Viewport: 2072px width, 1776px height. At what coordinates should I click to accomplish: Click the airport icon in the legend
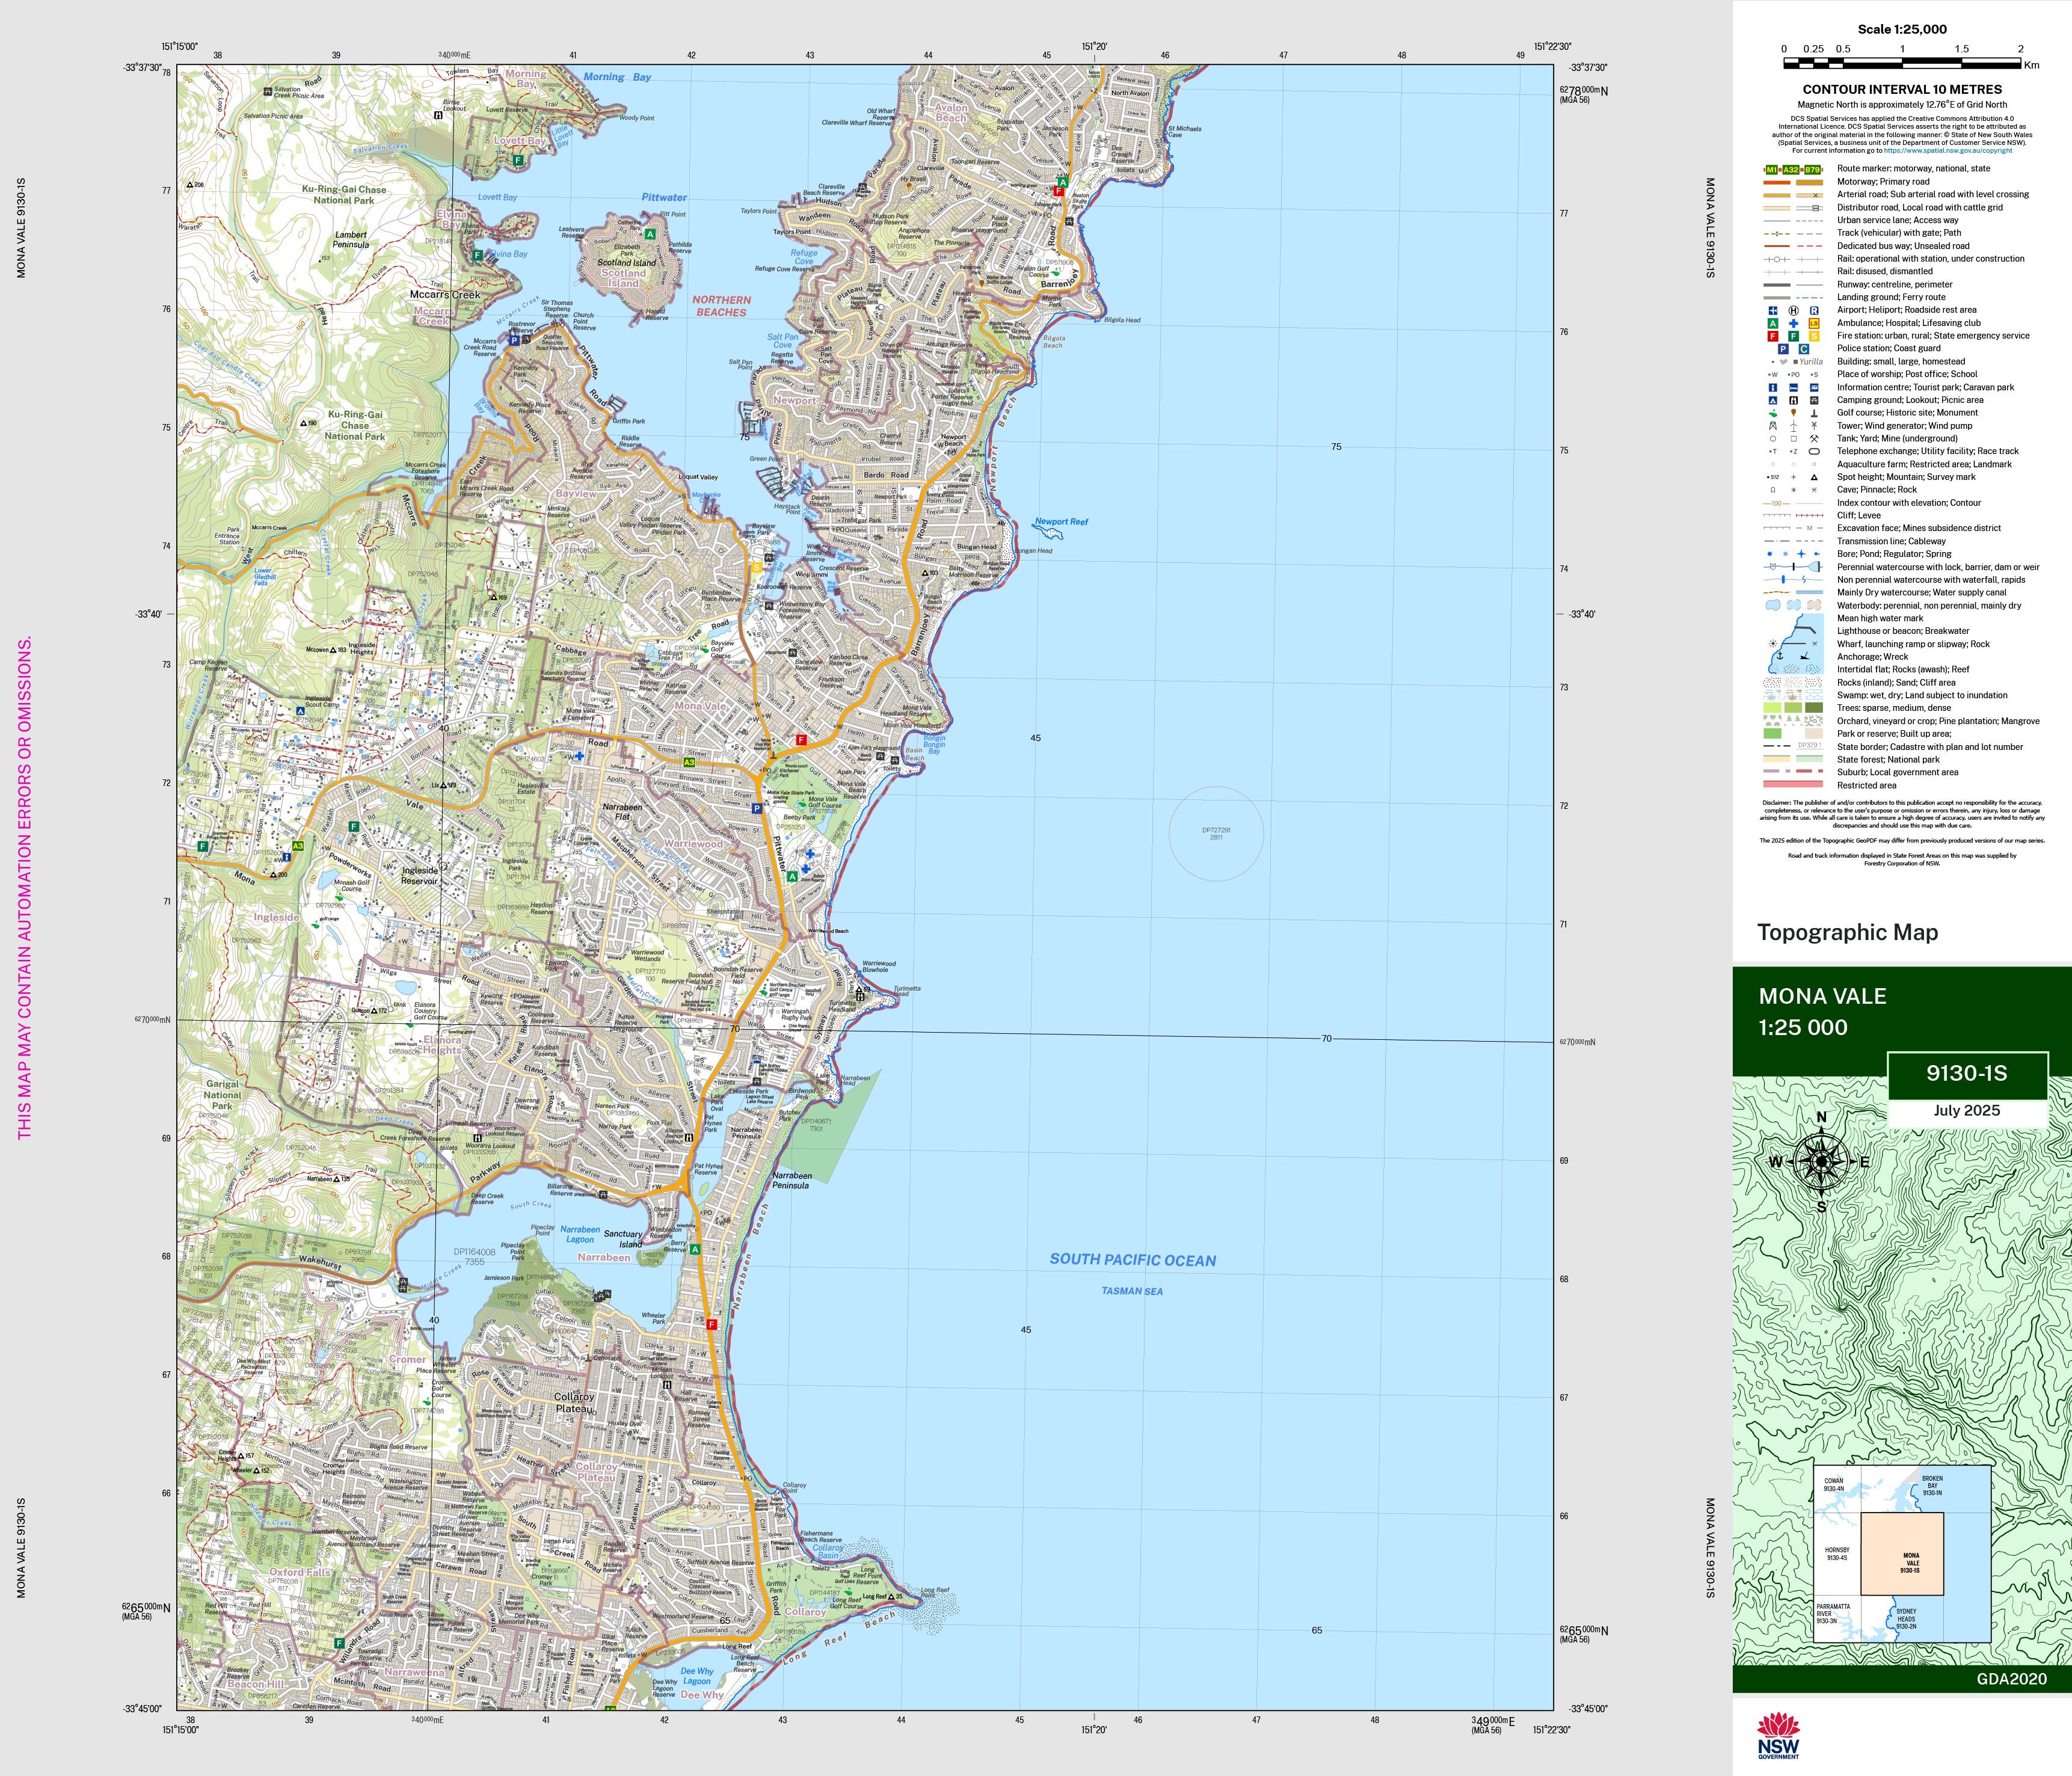click(x=1773, y=310)
